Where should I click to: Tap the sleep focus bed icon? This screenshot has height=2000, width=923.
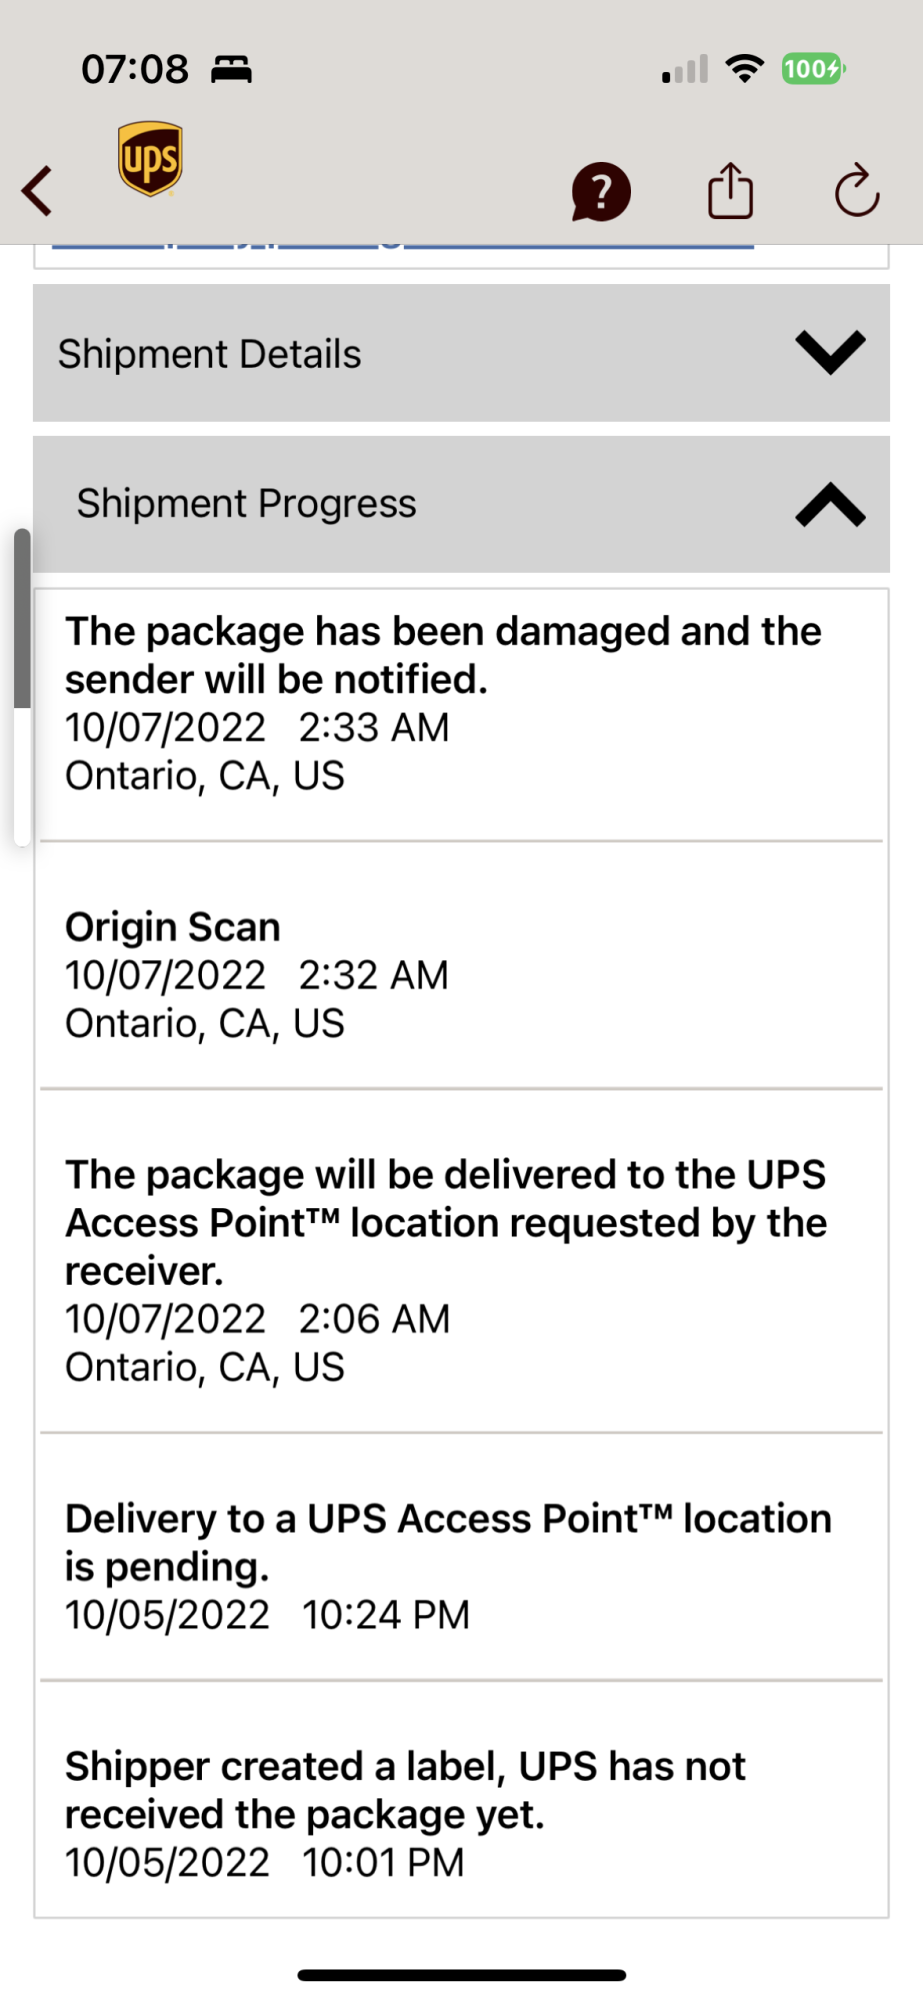tap(231, 69)
